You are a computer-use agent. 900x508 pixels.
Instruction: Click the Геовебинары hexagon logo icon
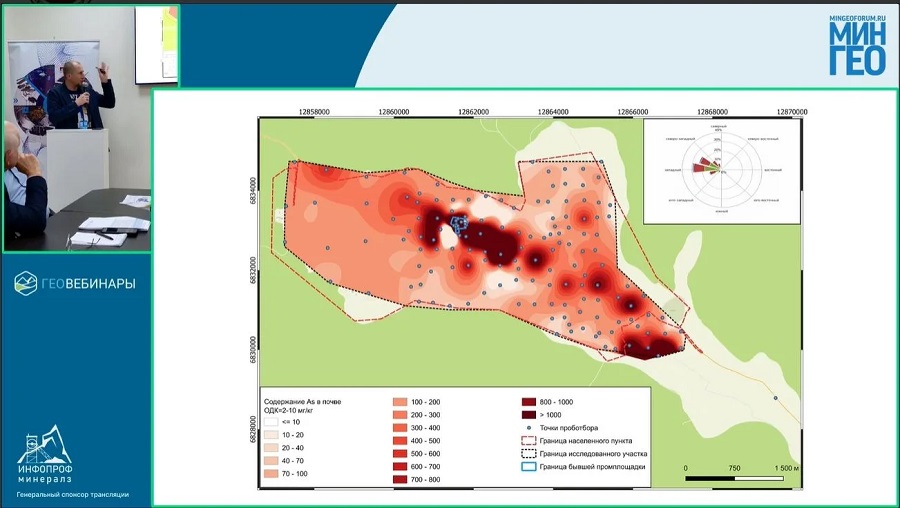pos(26,283)
